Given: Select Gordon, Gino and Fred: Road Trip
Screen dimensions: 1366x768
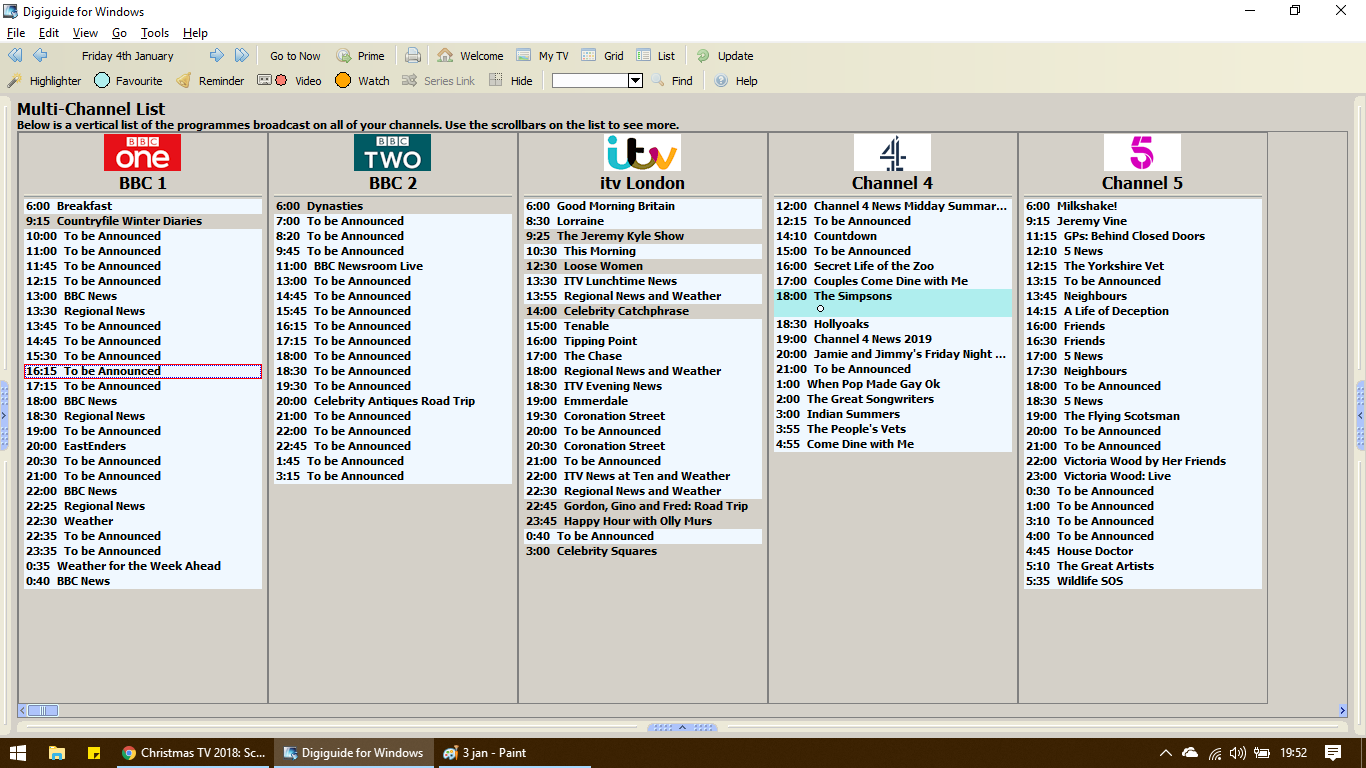Looking at the screenshot, I should pos(642,506).
